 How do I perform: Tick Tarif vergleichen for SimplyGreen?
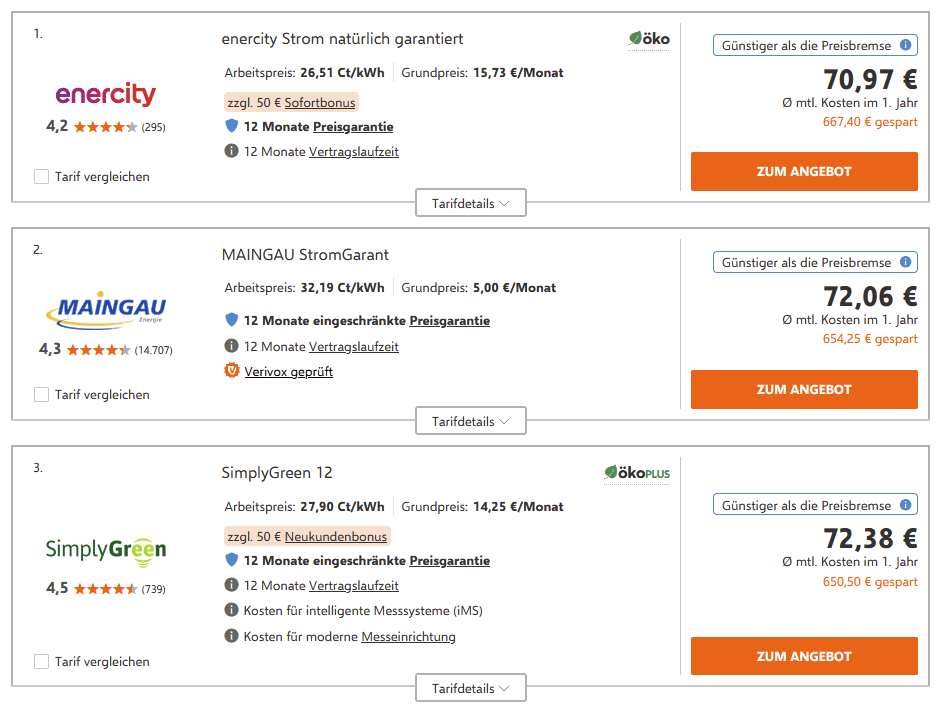[41, 662]
